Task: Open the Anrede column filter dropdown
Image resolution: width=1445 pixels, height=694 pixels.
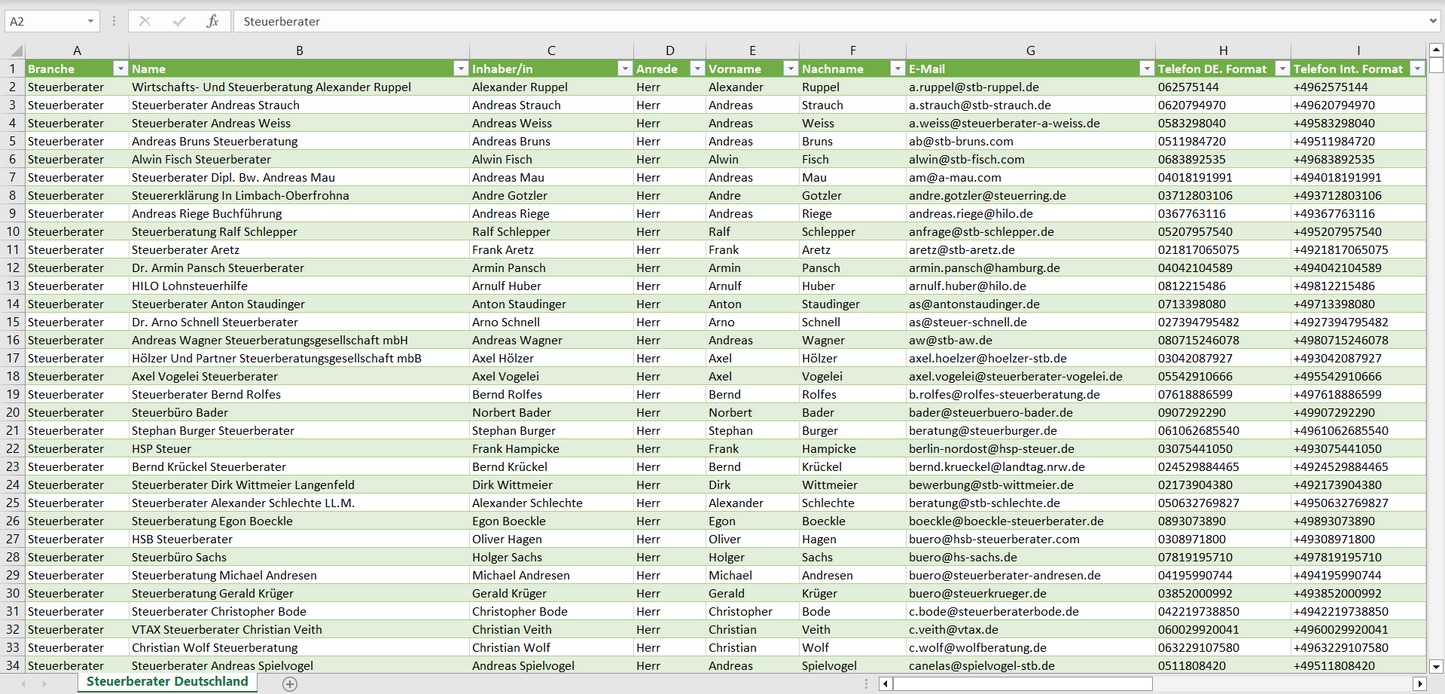Action: pos(697,69)
